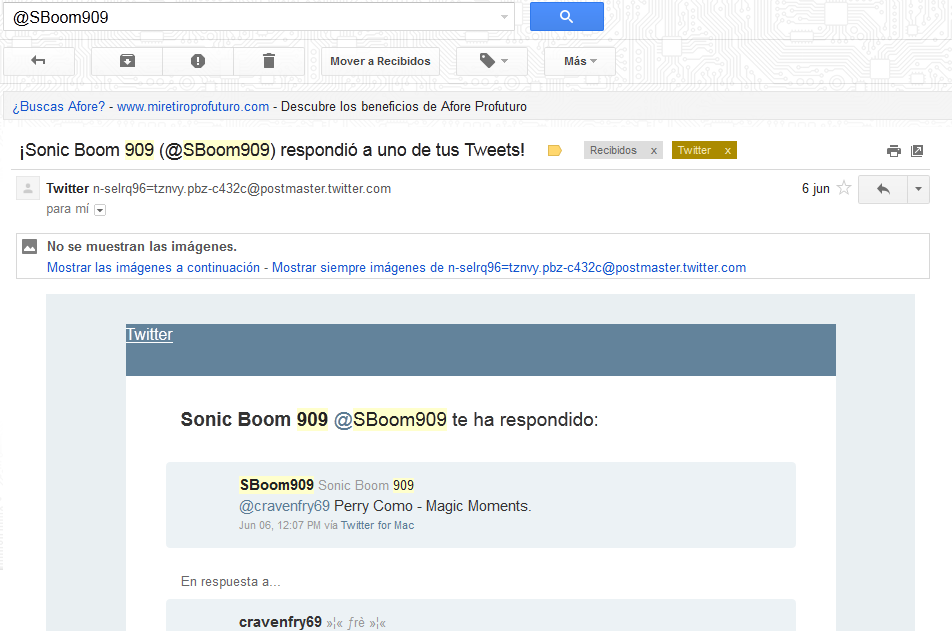Click the 6 jun date
The image size is (952, 631).
point(815,189)
